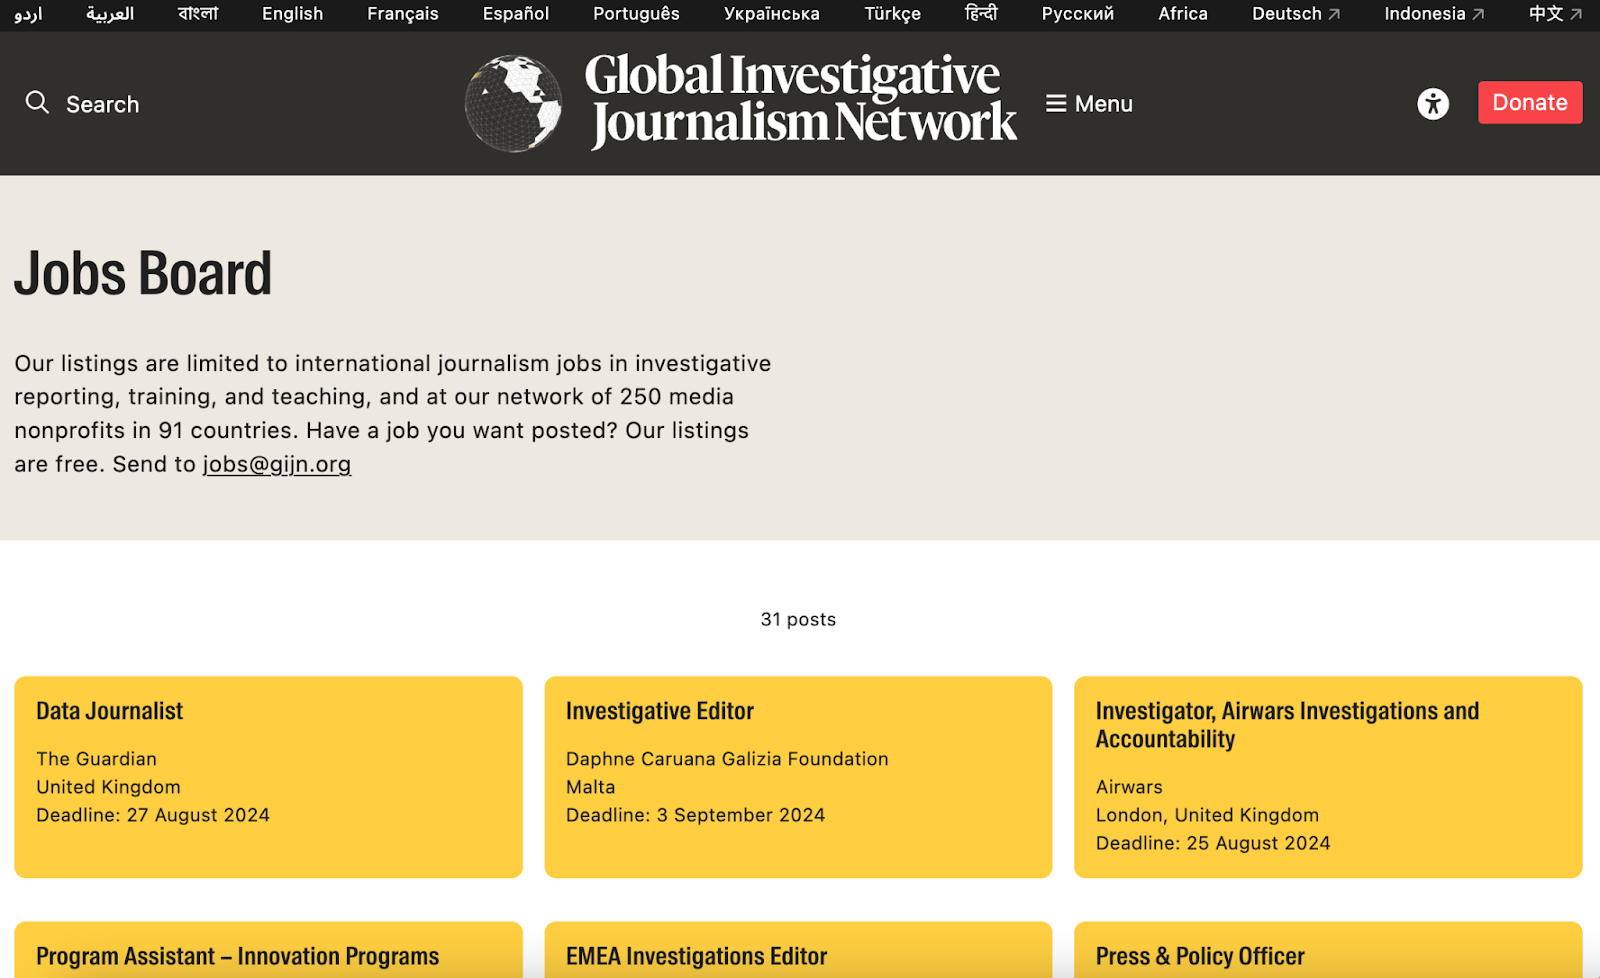Switch language to Español

(x=516, y=14)
